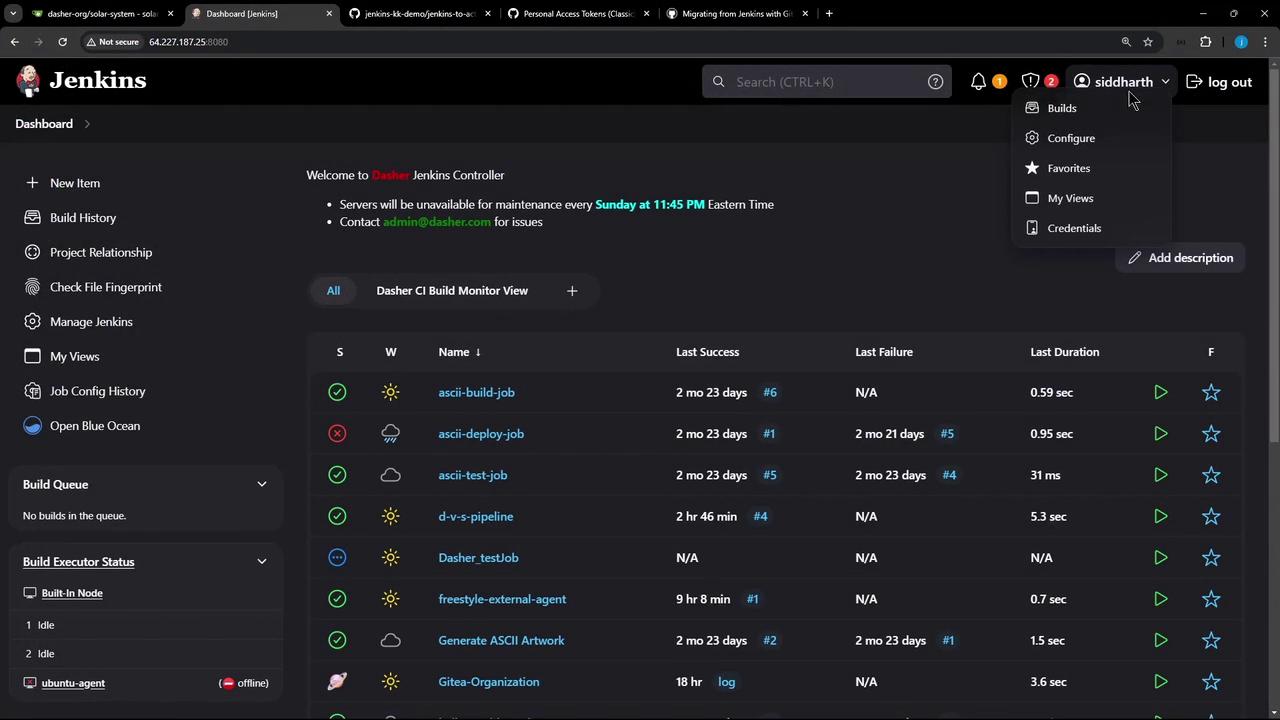Image resolution: width=1280 pixels, height=720 pixels.
Task: Start a build for d-v-s-pipeline
Action: [1160, 517]
